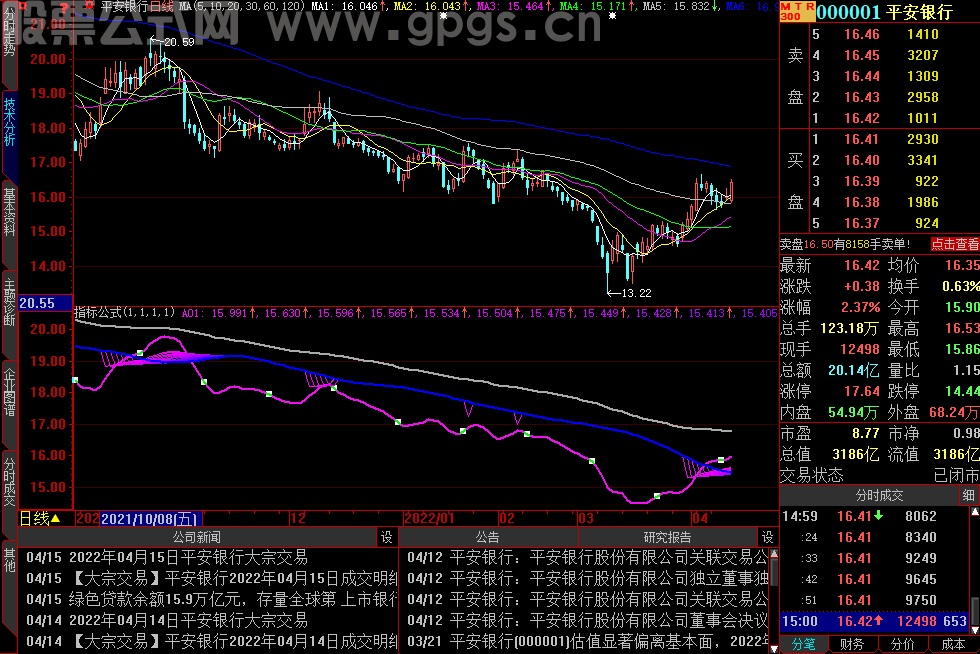
Task: Click the red square icon left of 平安银行
Action: tap(89, 6)
